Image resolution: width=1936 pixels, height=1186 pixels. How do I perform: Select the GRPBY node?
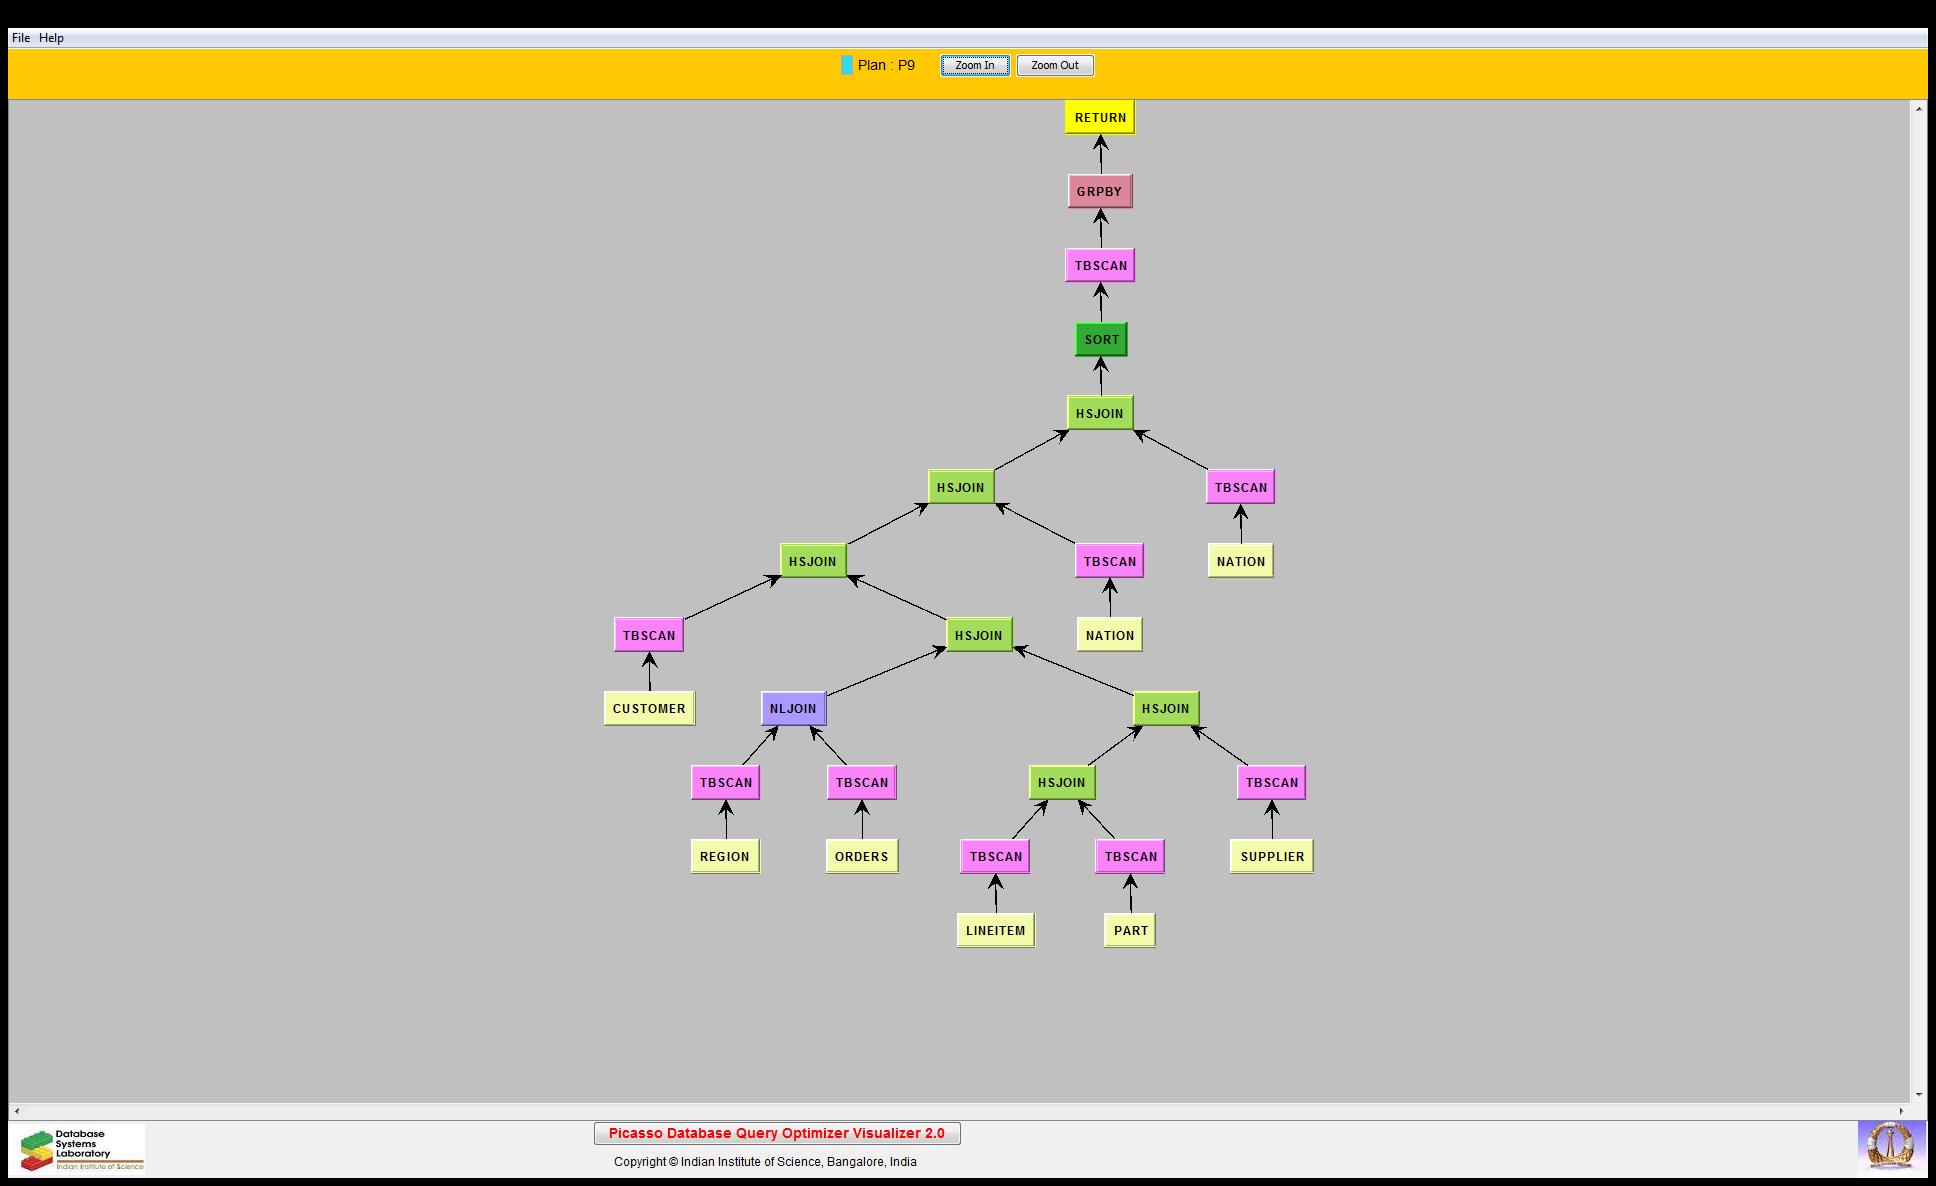coord(1099,191)
